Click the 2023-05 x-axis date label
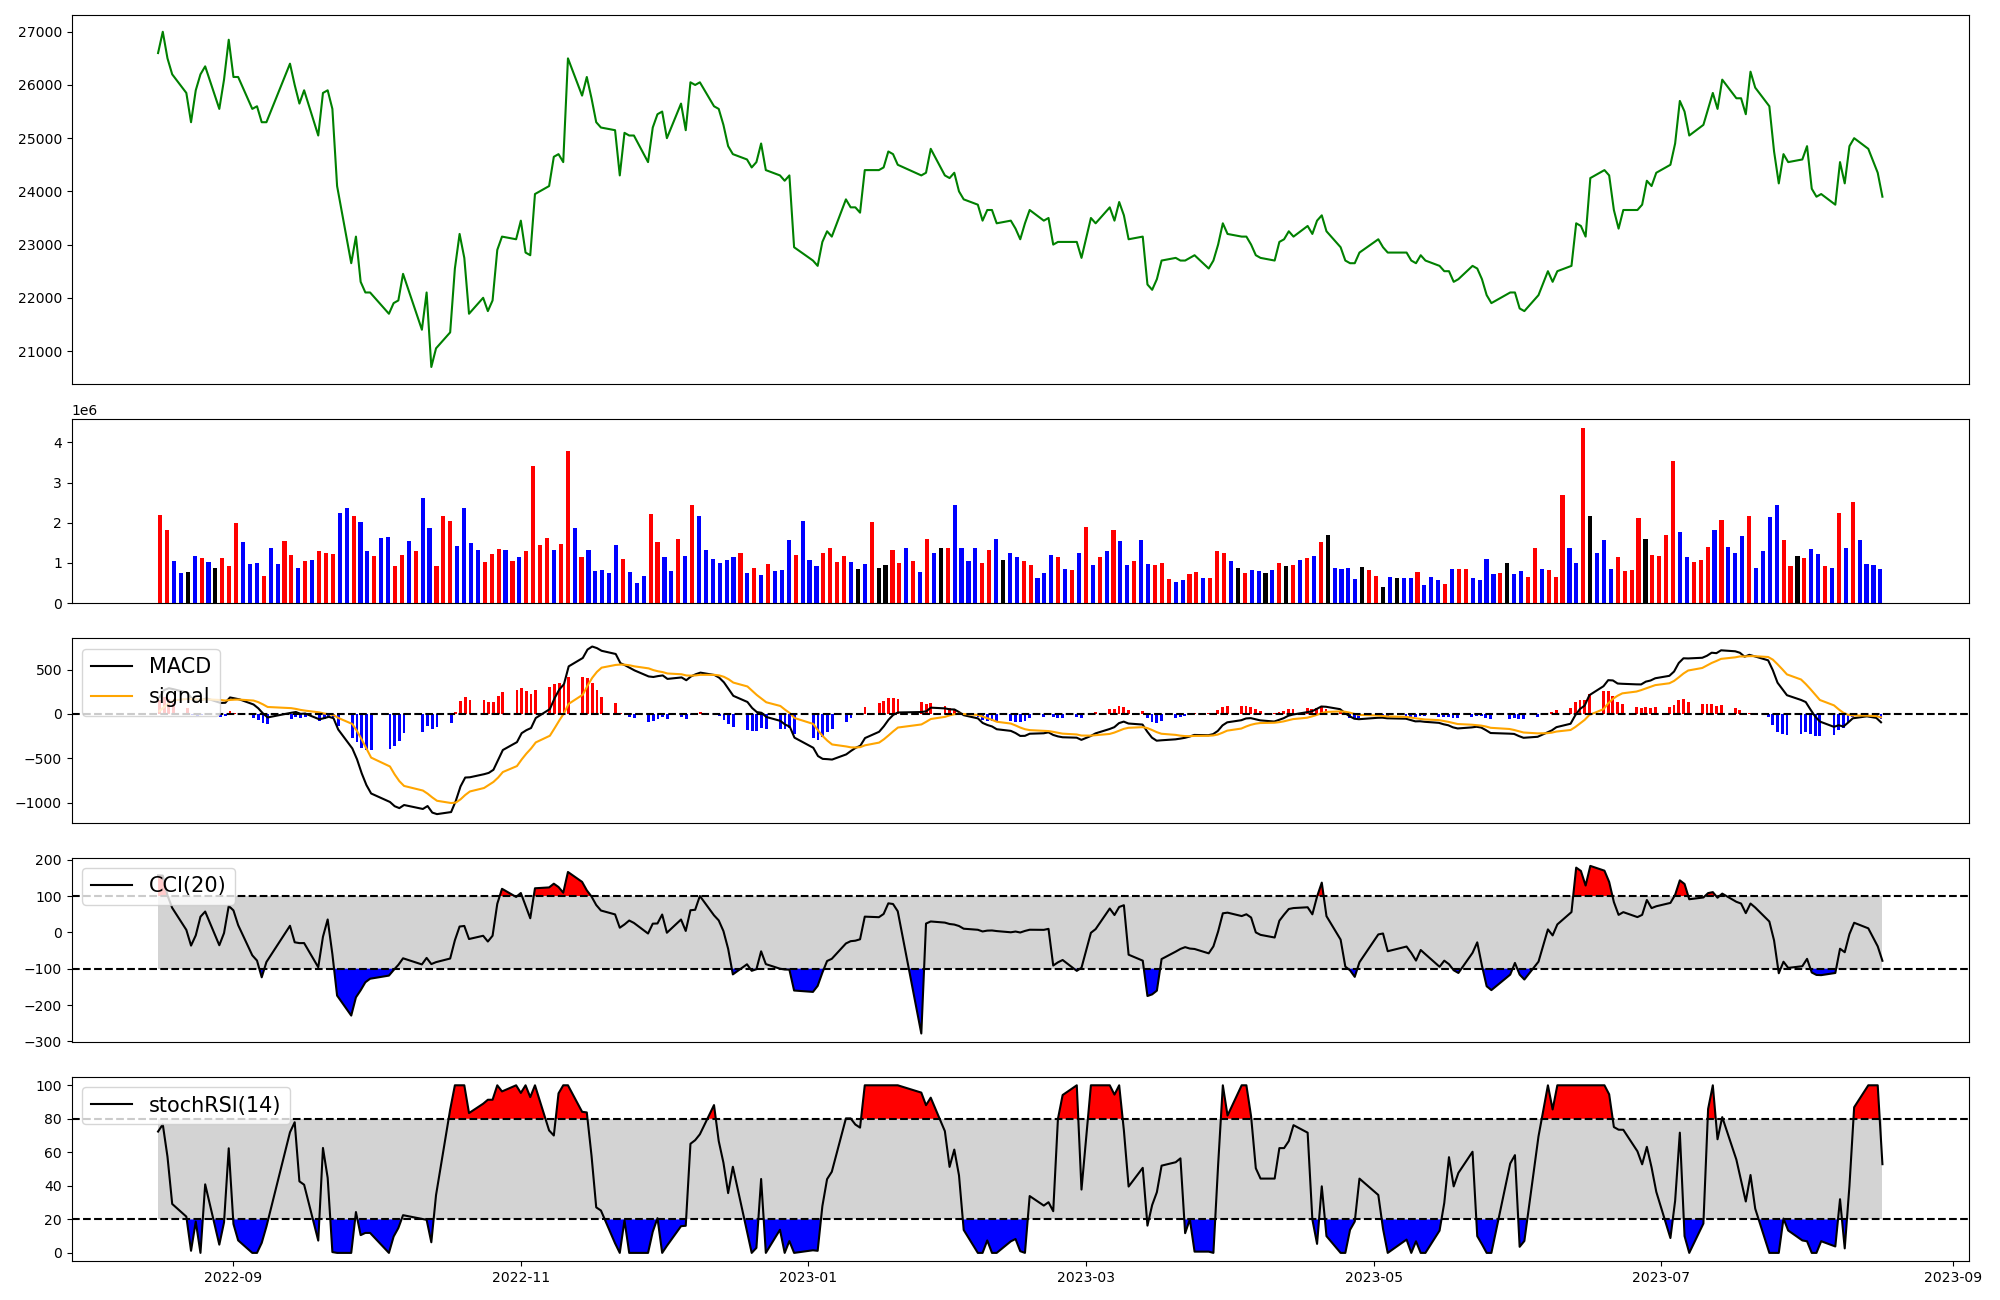This screenshot has width=2000, height=1300. coord(1374,1277)
